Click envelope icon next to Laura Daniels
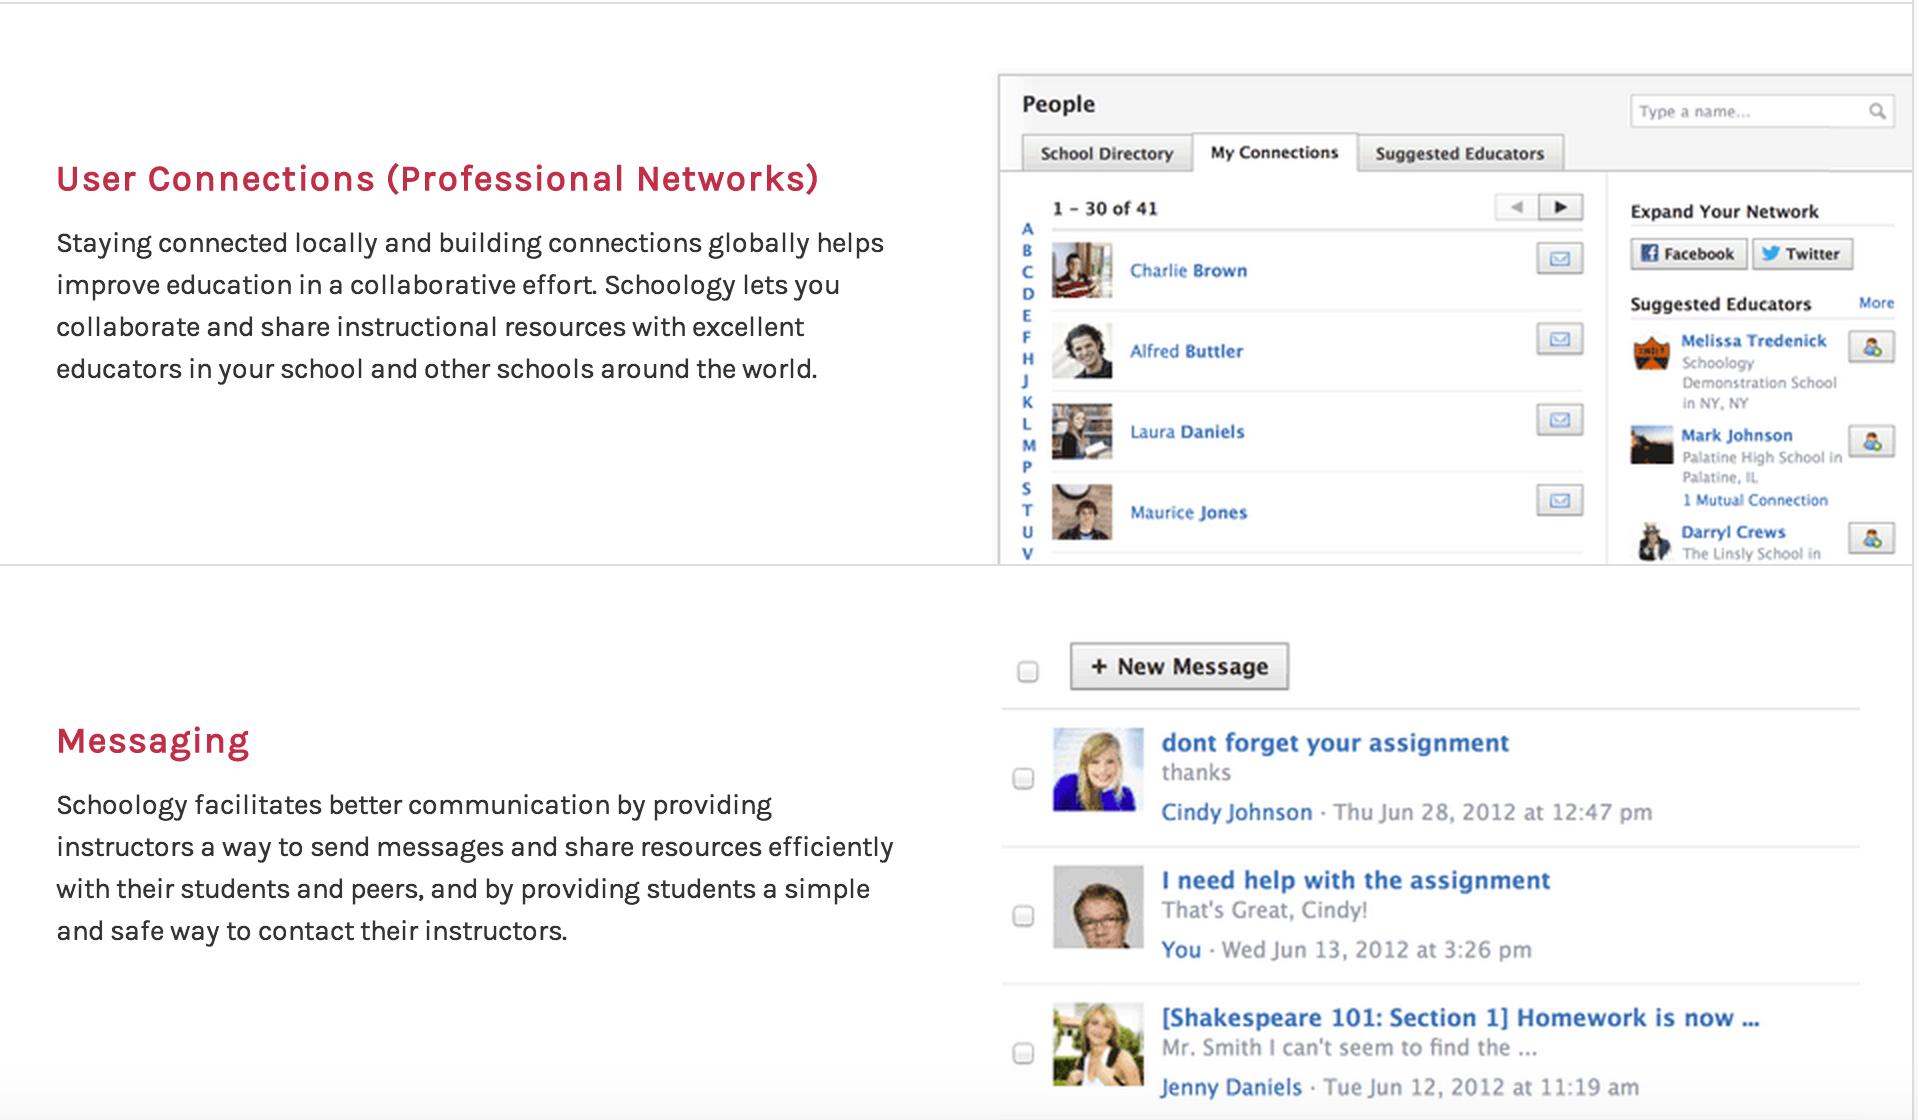The width and height of the screenshot is (1918, 1120). (1559, 420)
